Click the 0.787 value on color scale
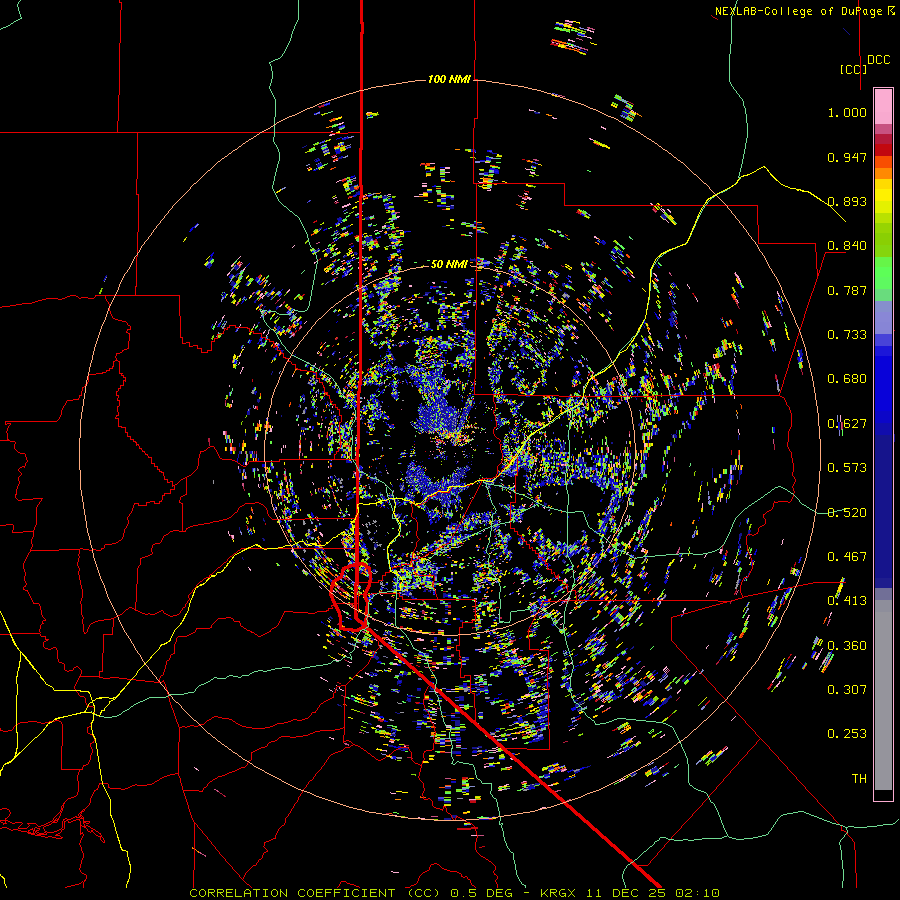This screenshot has width=900, height=900. click(x=847, y=290)
